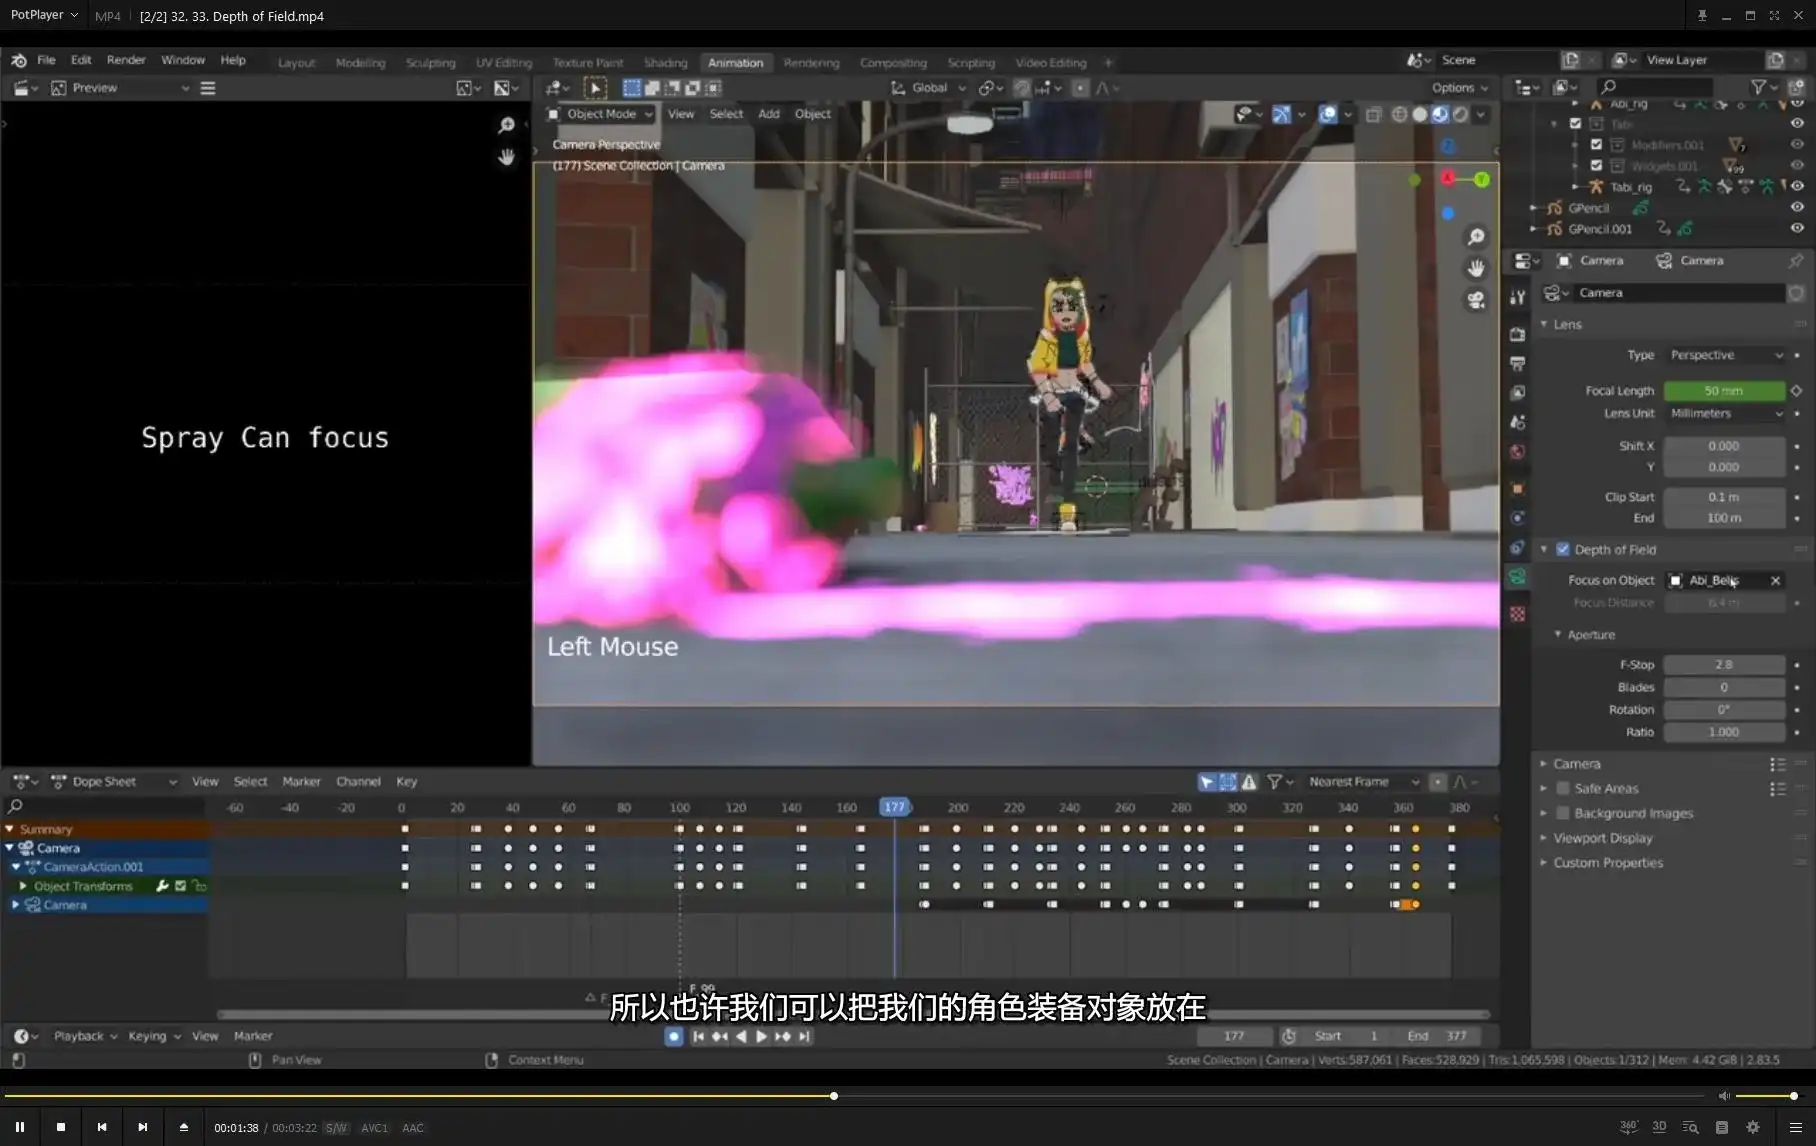
Task: Click the timeline play button
Action: (762, 1036)
